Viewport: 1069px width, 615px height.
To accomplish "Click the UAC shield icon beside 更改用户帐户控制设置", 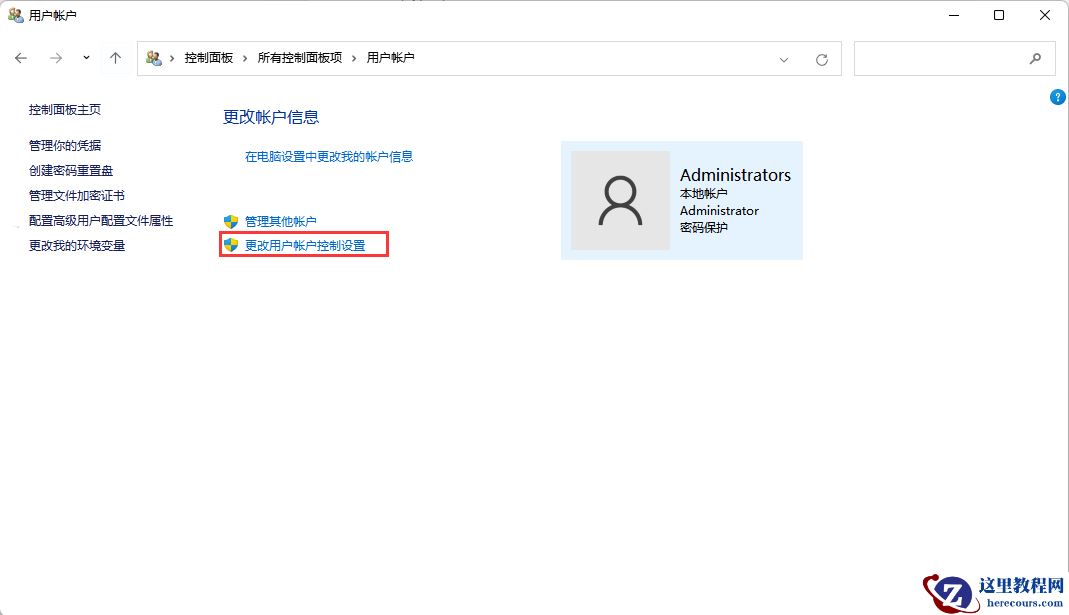I will (230, 243).
